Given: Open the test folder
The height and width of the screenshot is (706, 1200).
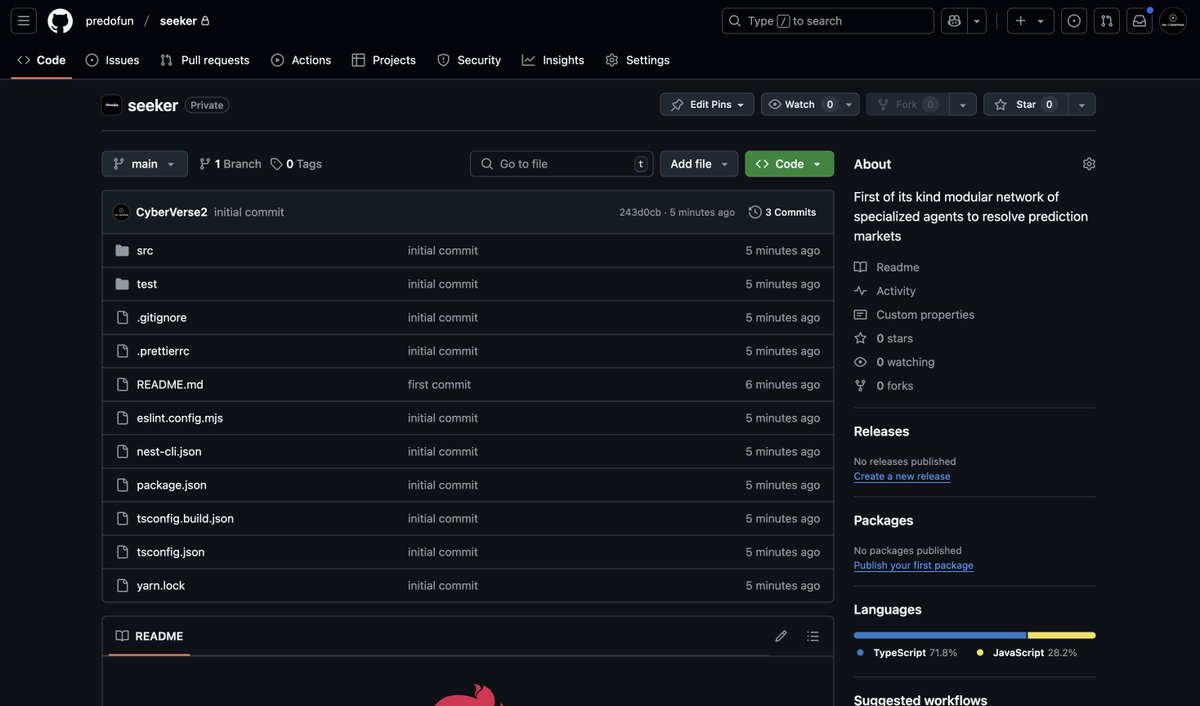Looking at the screenshot, I should click(147, 284).
